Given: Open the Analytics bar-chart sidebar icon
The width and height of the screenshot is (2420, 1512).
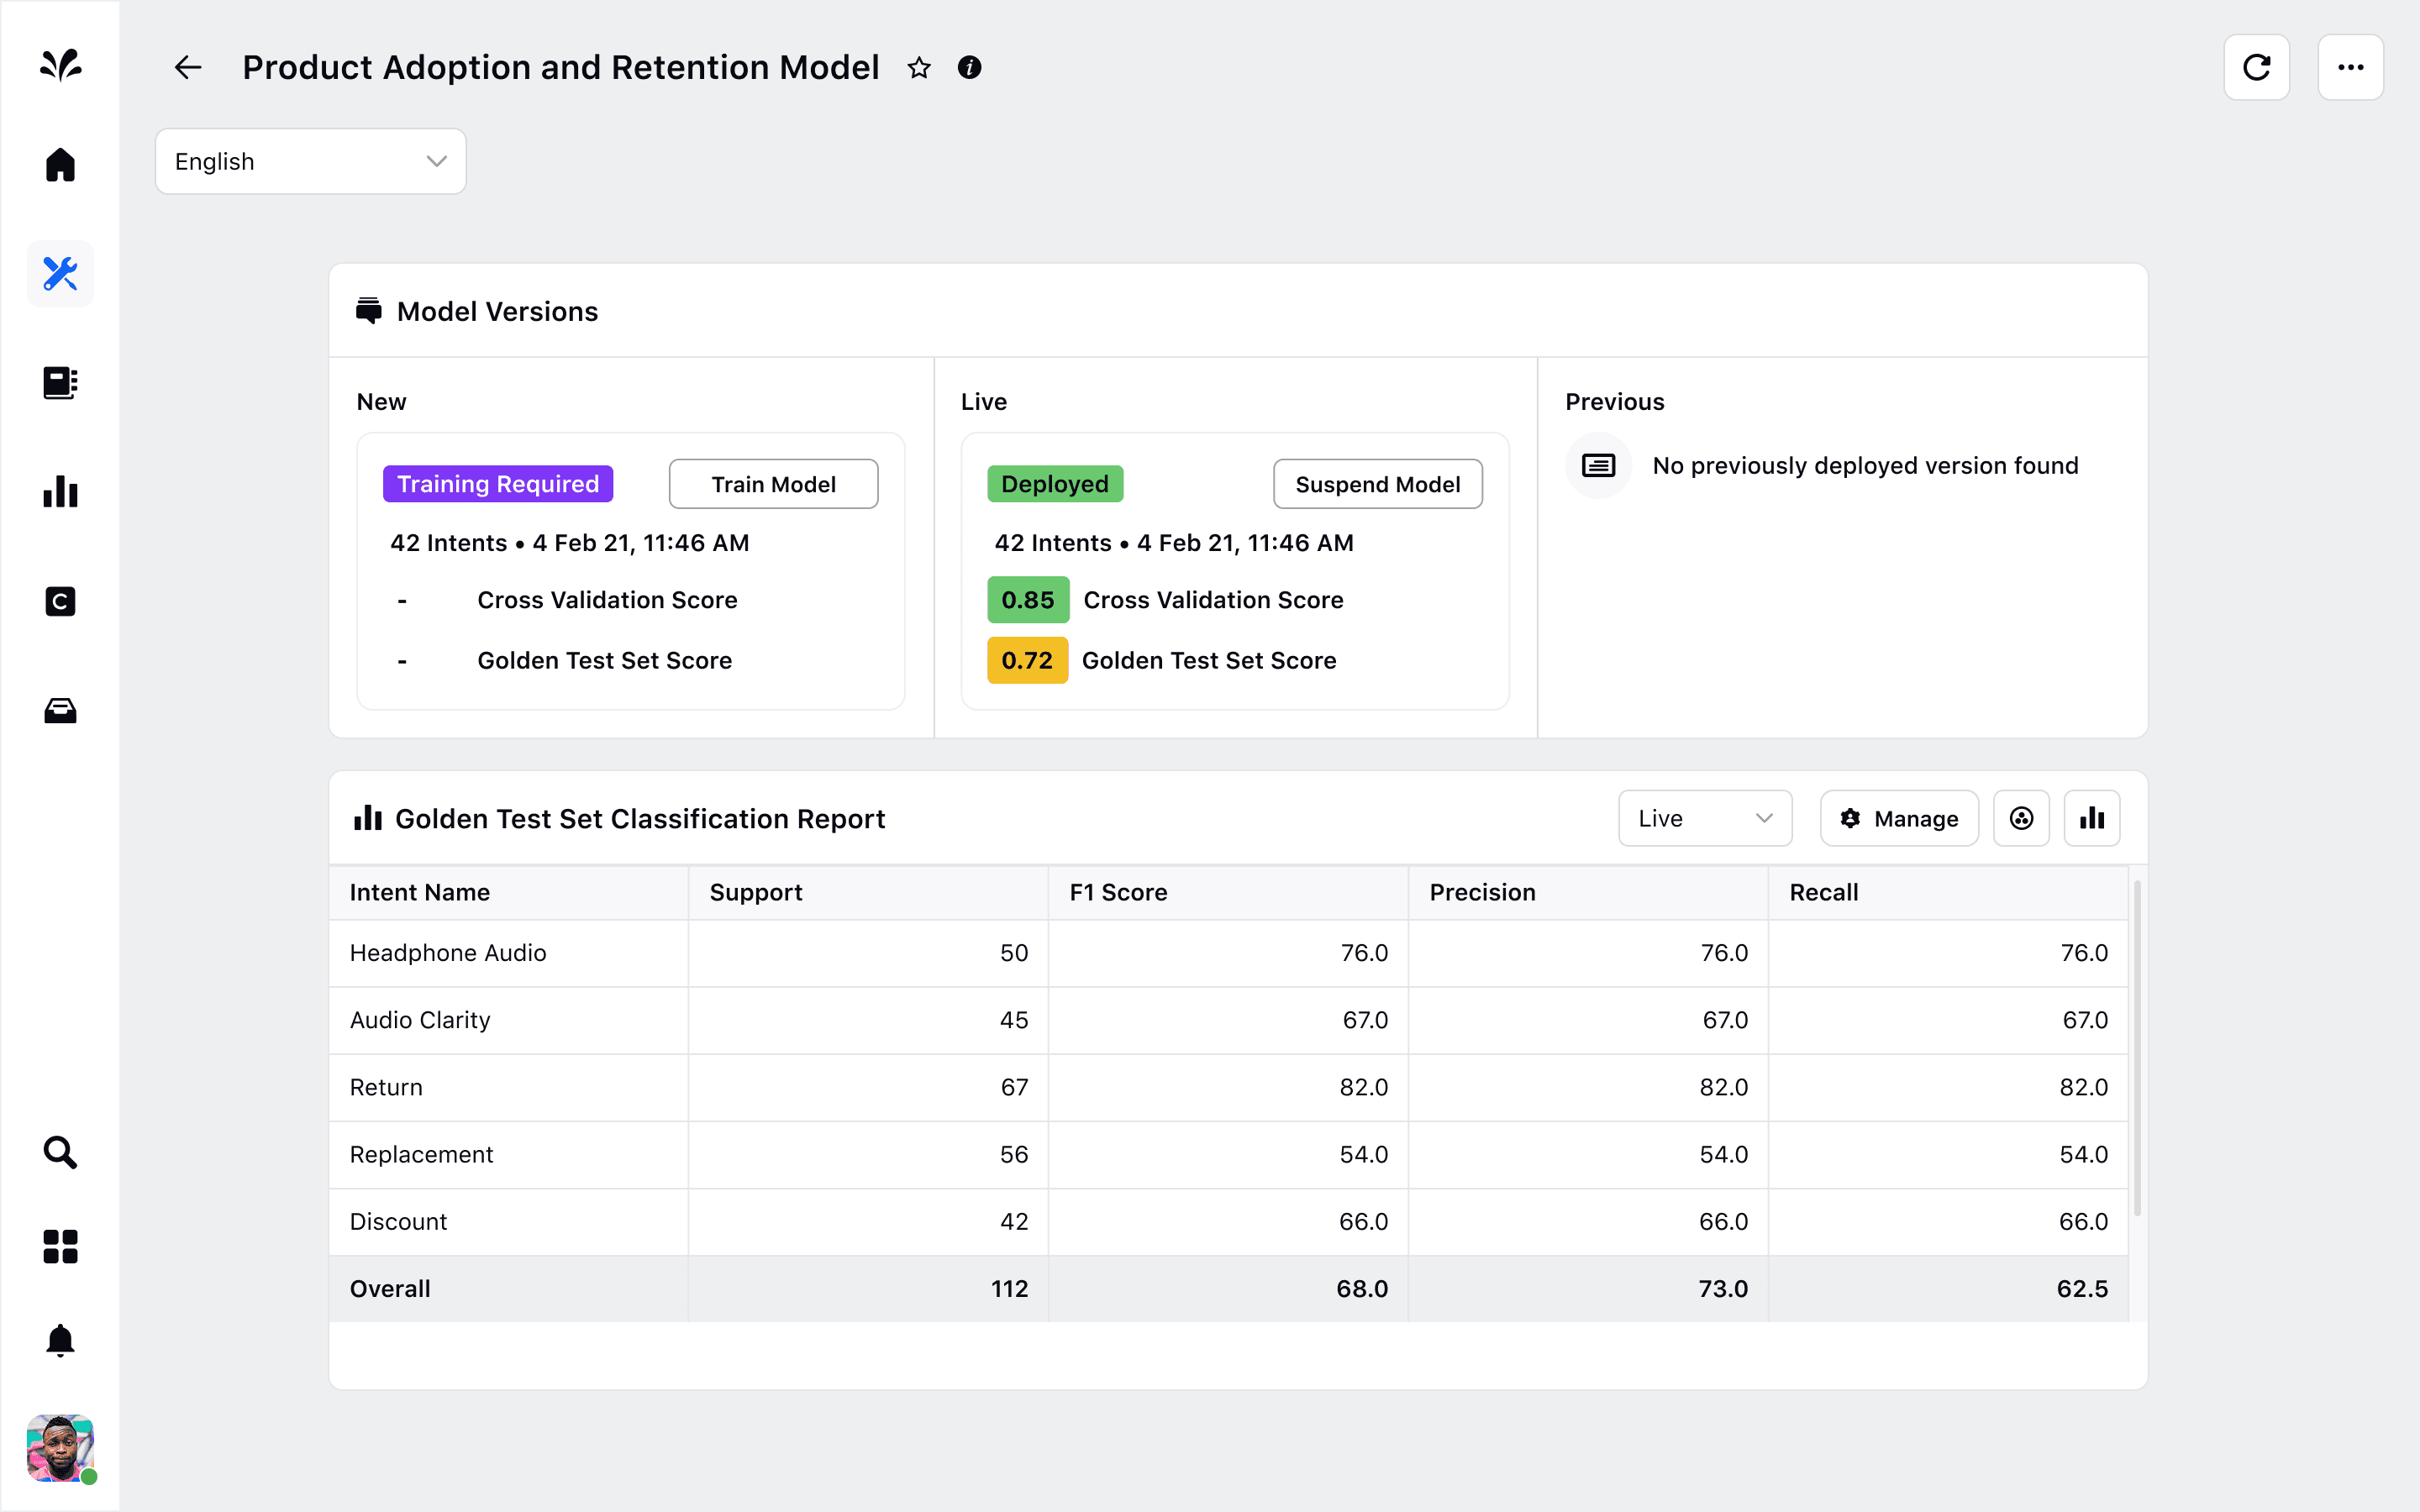Looking at the screenshot, I should pyautogui.click(x=60, y=491).
